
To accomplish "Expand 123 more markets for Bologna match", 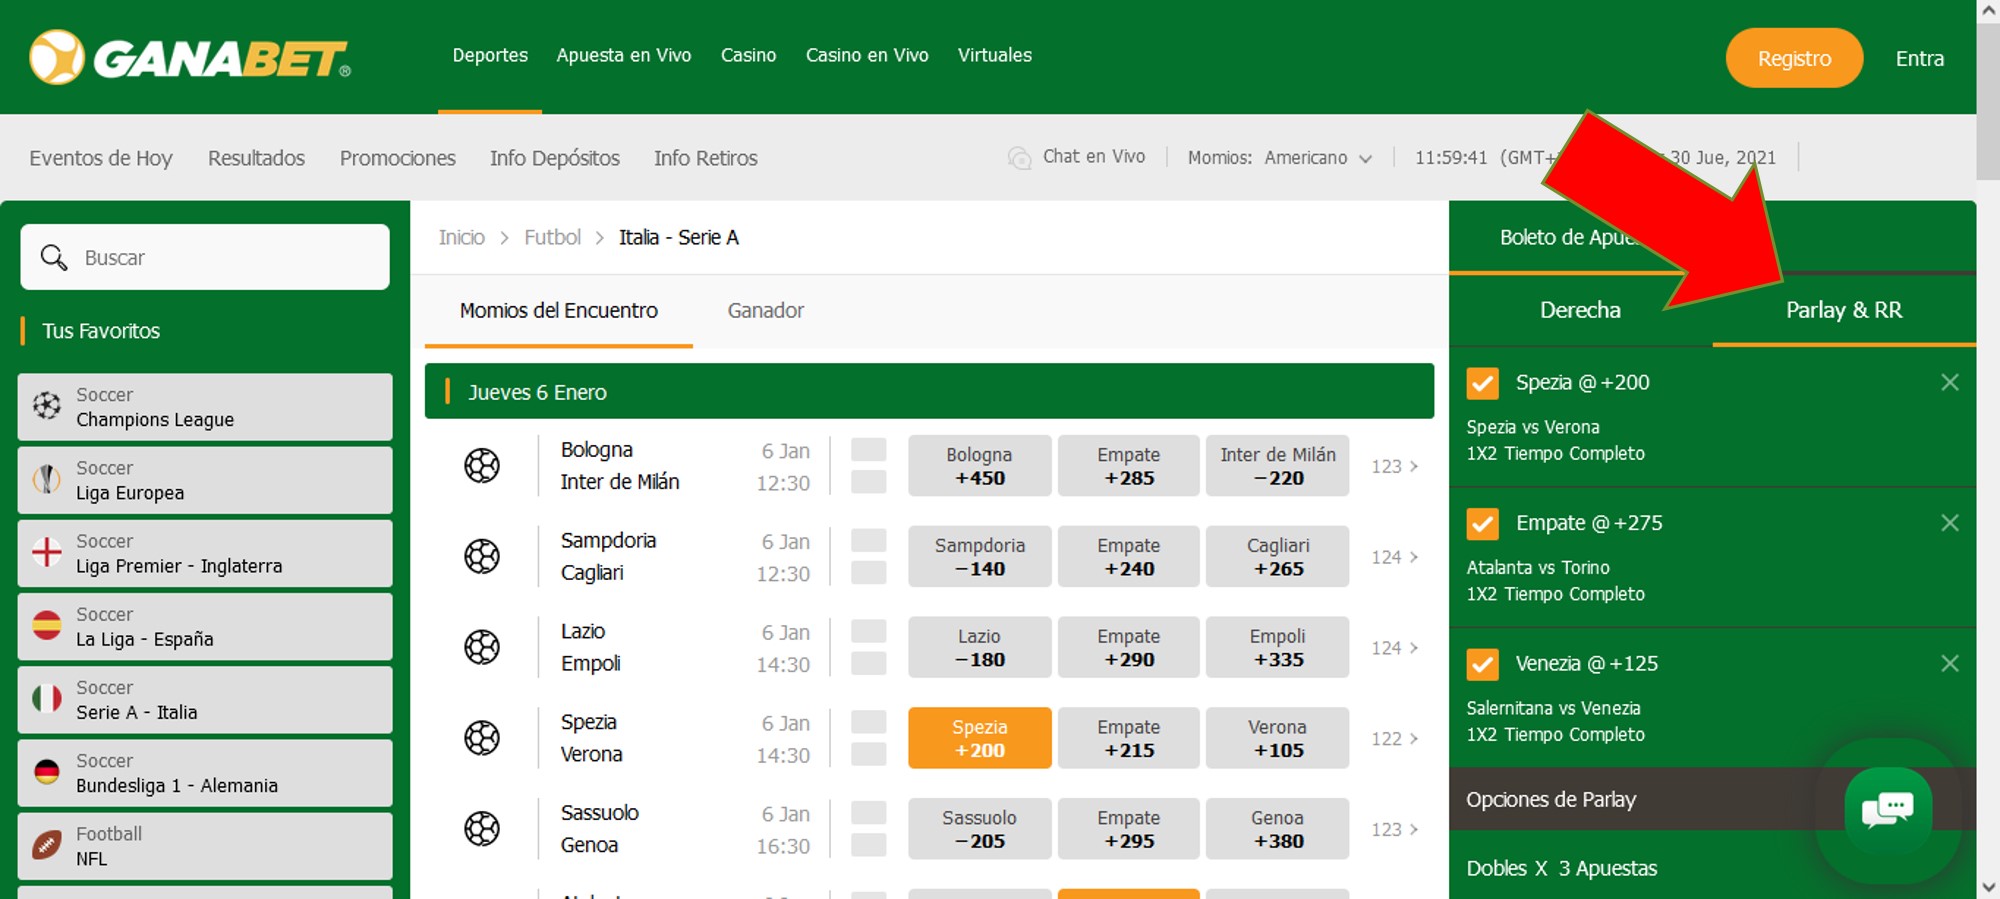I will (1394, 466).
